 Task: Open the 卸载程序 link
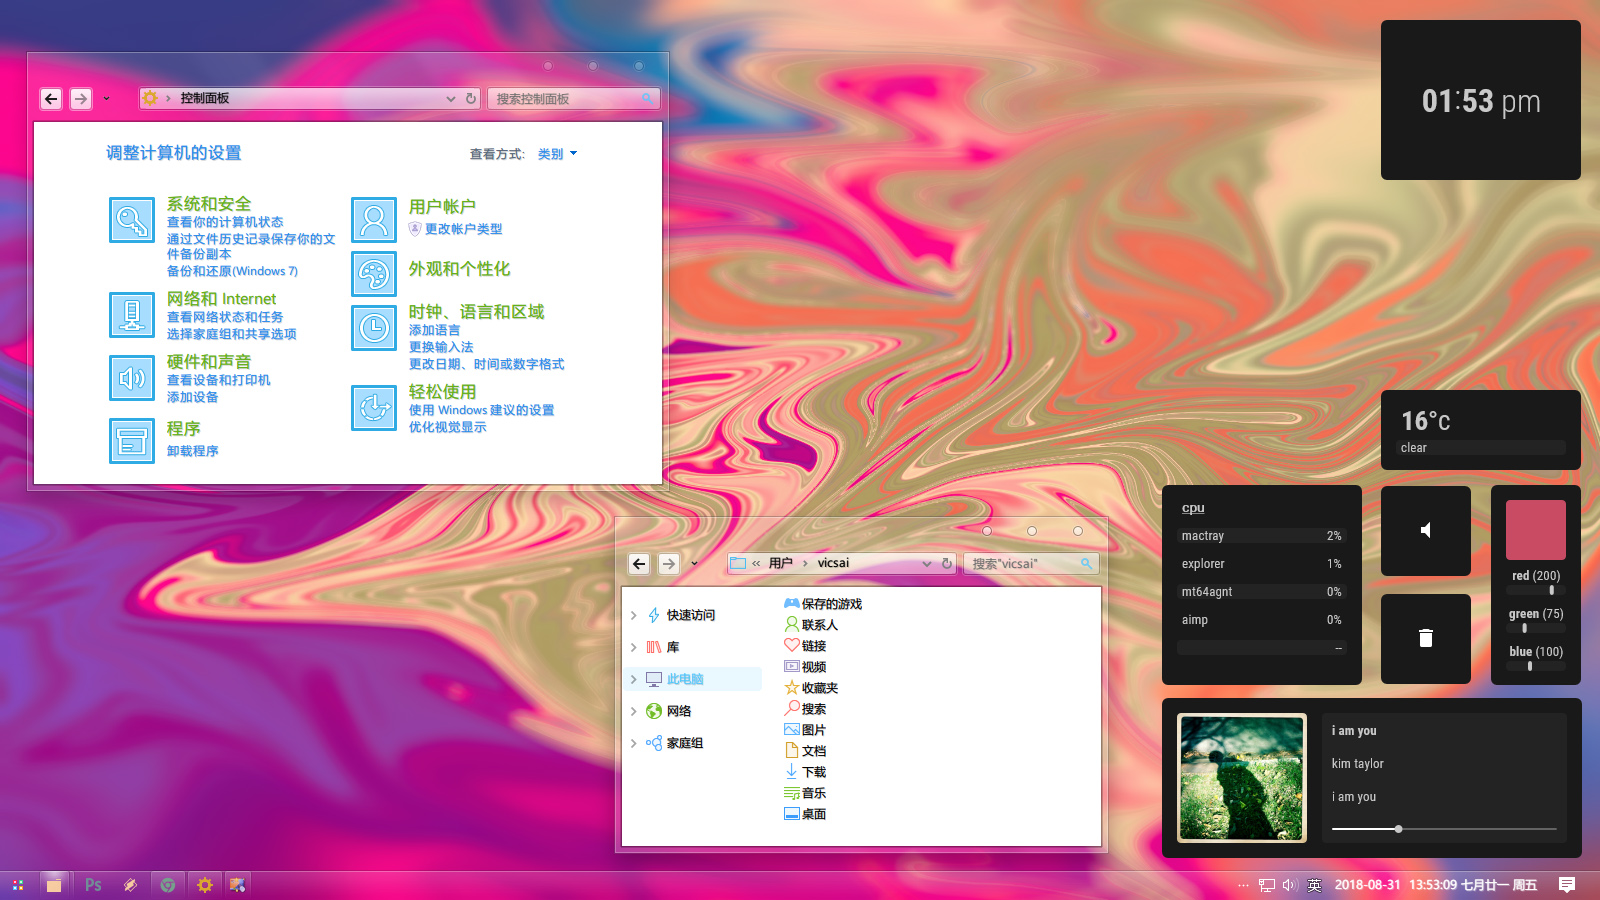(191, 450)
